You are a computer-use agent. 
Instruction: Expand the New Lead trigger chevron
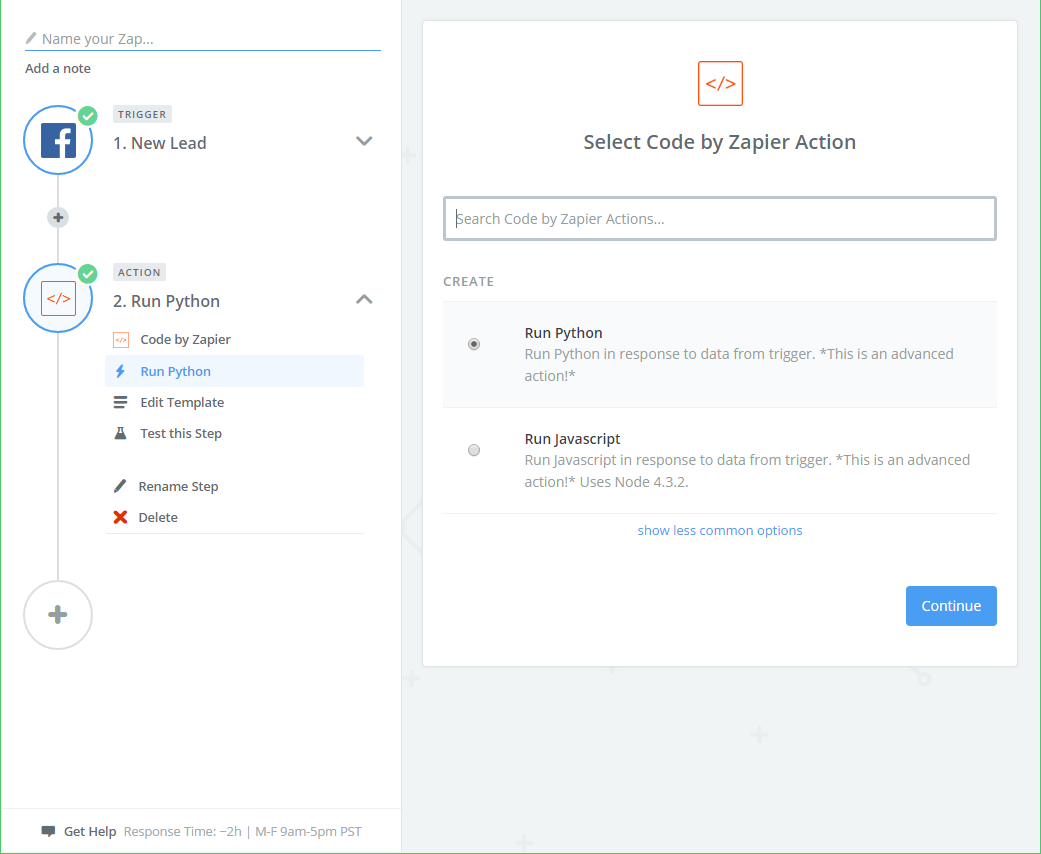pos(364,141)
